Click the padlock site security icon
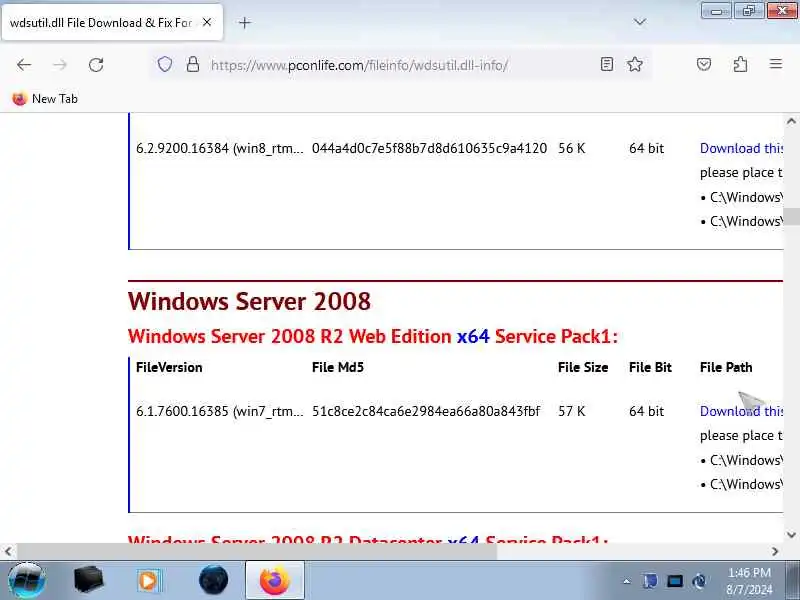The width and height of the screenshot is (800, 600). (x=192, y=64)
